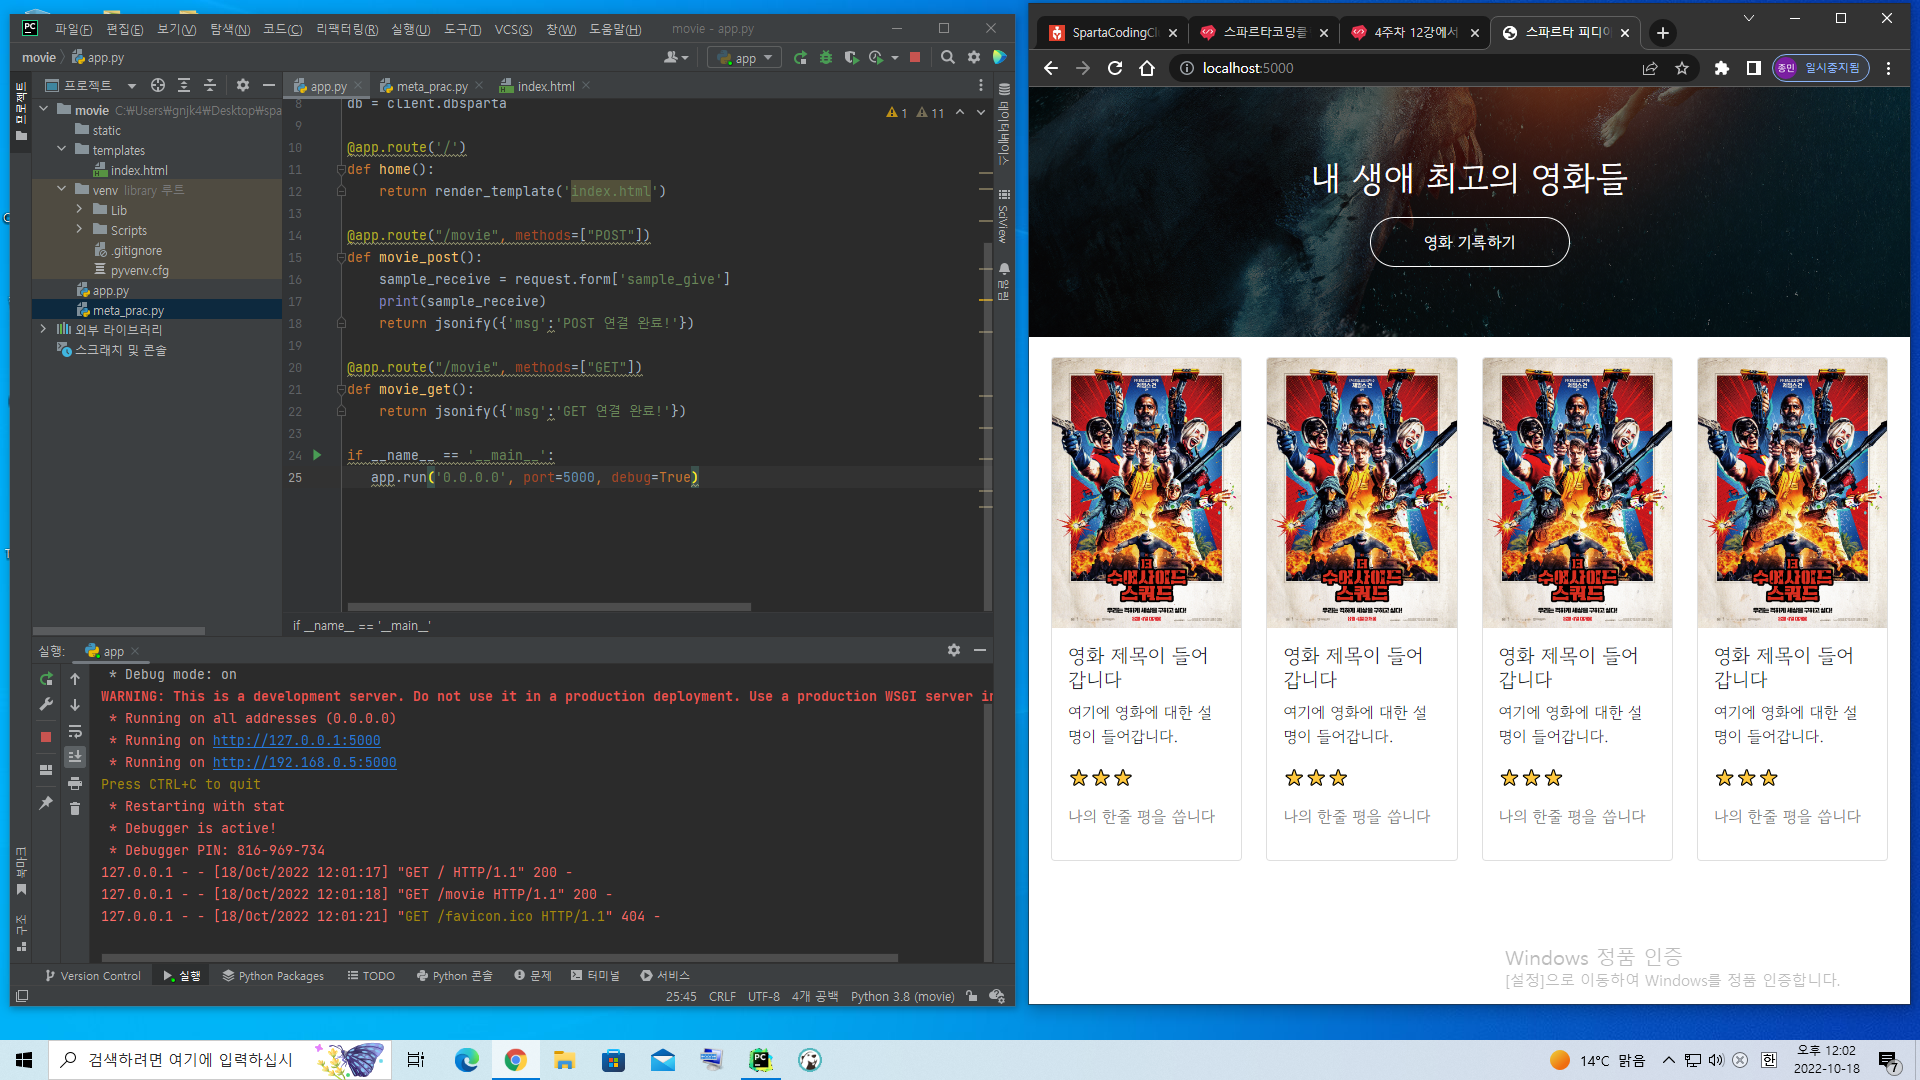This screenshot has width=1920, height=1080.
Task: Open the Python Packages tool tab
Action: tap(273, 976)
